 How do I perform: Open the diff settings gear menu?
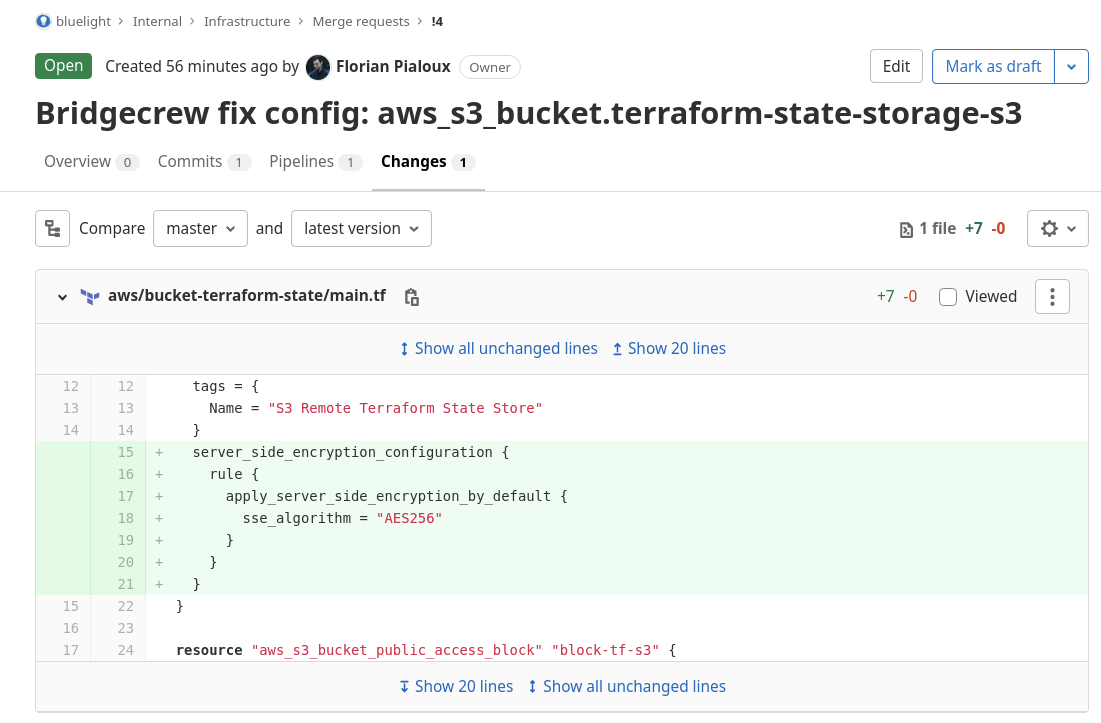click(x=1057, y=228)
